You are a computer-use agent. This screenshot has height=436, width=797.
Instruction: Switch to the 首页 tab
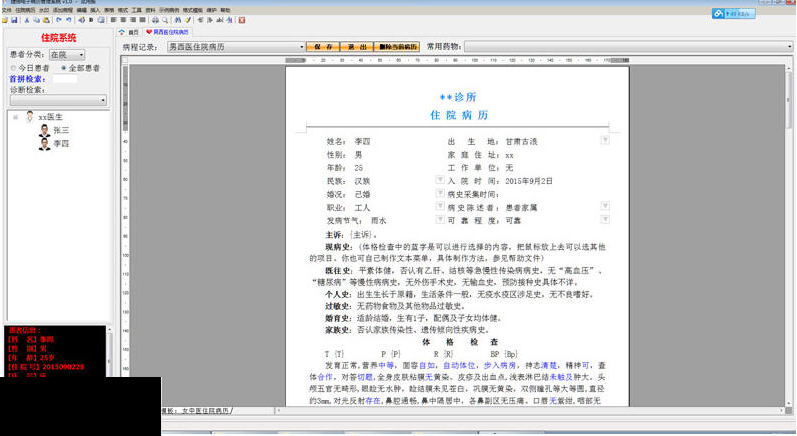[129, 32]
